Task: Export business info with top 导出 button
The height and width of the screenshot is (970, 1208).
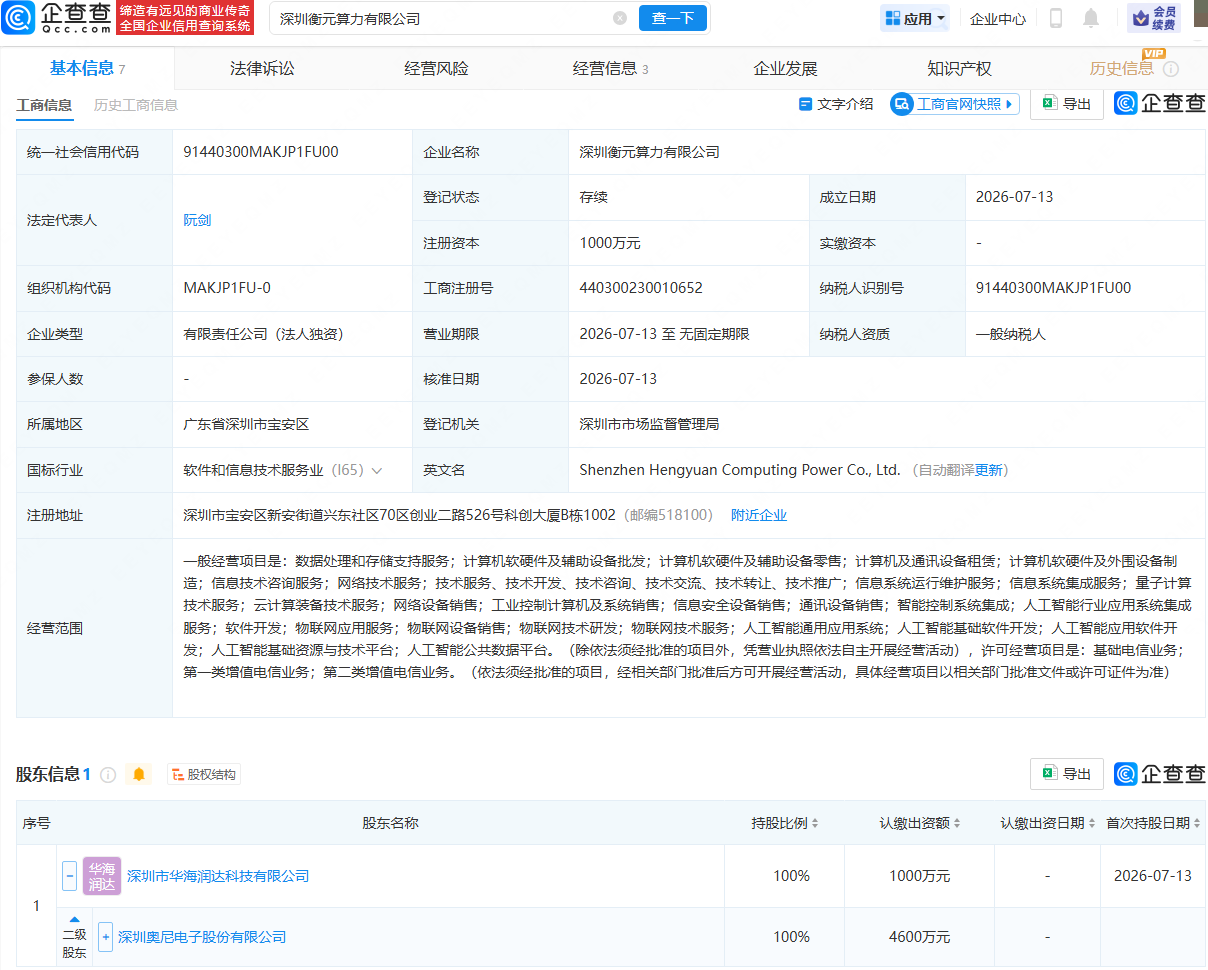Action: [1067, 104]
